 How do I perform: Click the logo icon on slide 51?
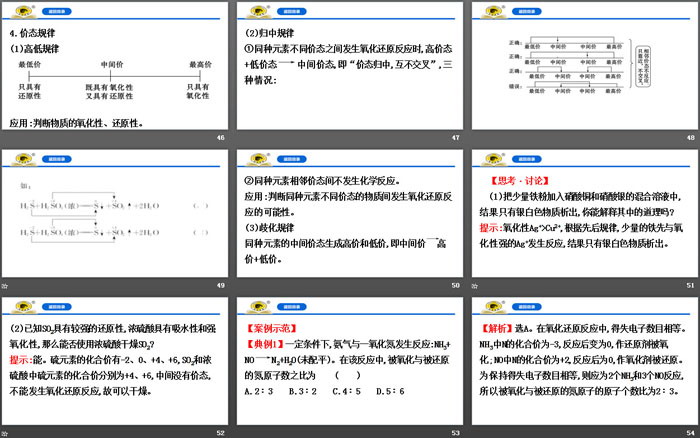tap(492, 156)
